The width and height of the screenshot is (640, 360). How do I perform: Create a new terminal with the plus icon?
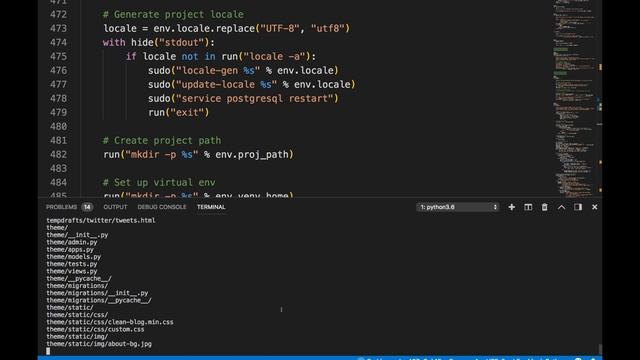pyautogui.click(x=511, y=207)
